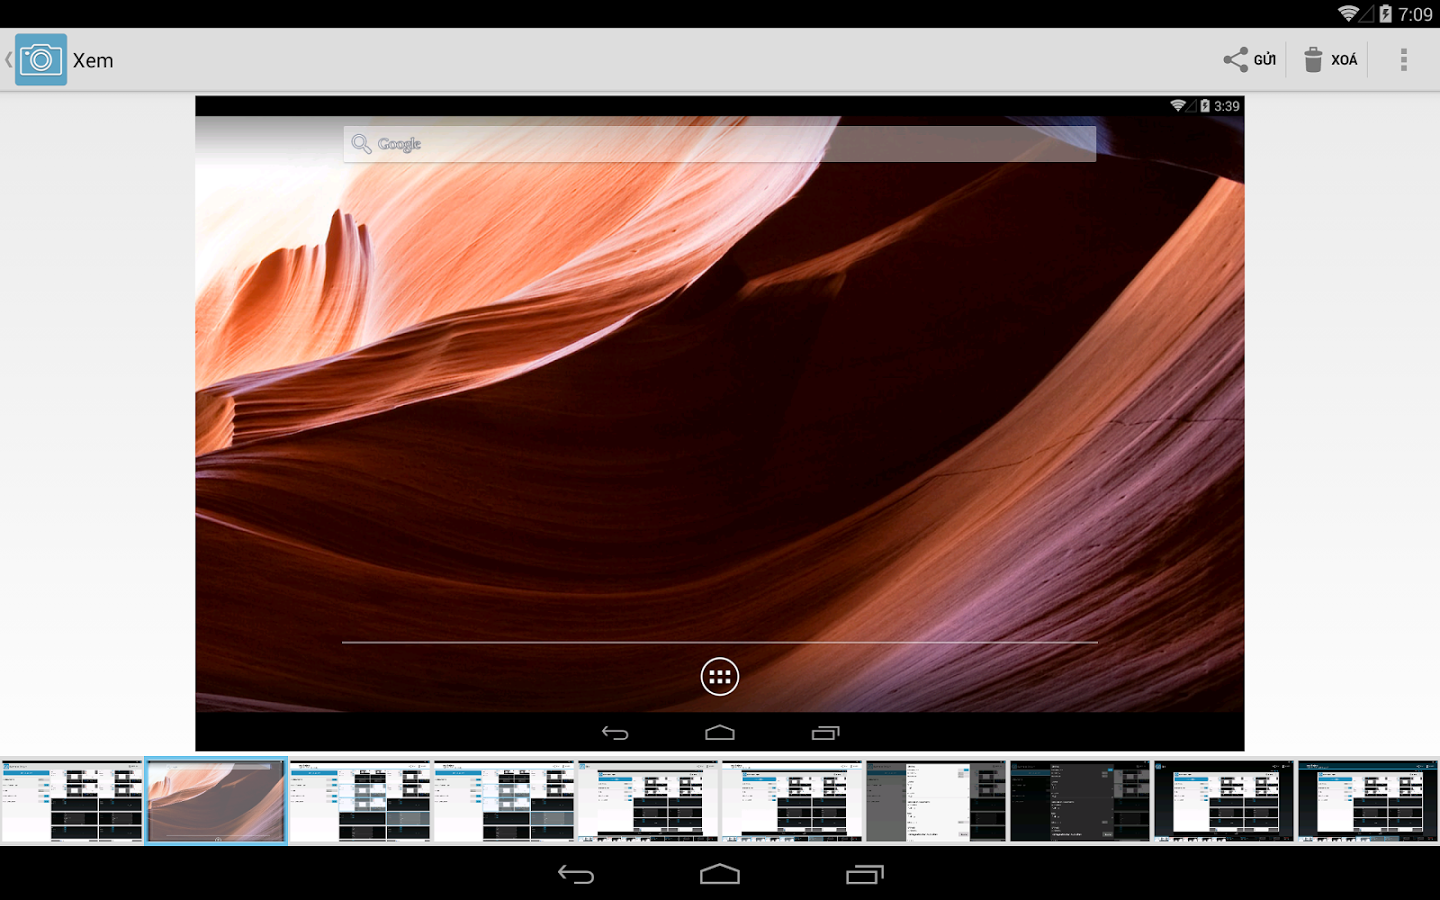This screenshot has width=1440, height=900.
Task: Open the ninth filmstrip thumbnail
Action: 1224,801
